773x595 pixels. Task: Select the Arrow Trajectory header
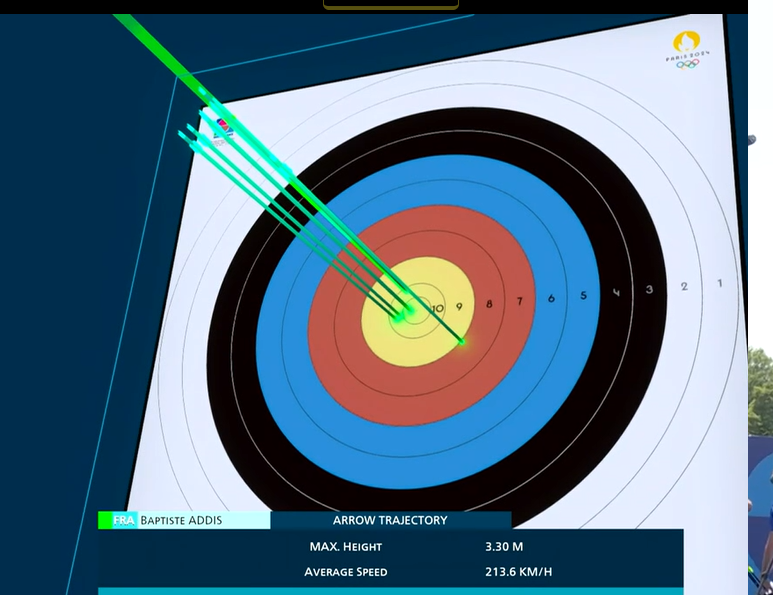(390, 520)
